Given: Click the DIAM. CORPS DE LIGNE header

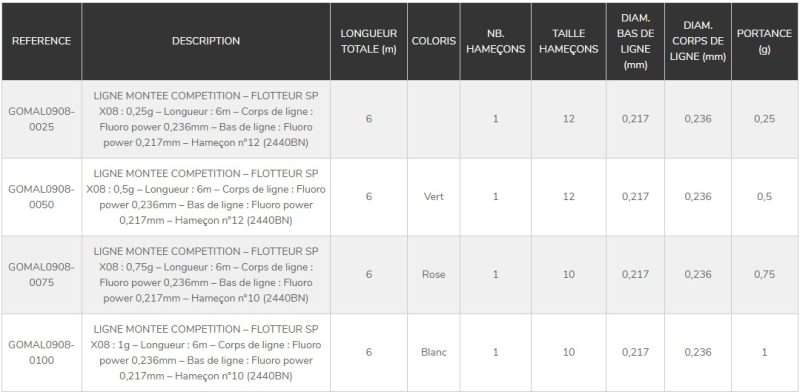Looking at the screenshot, I should pyautogui.click(x=698, y=41).
